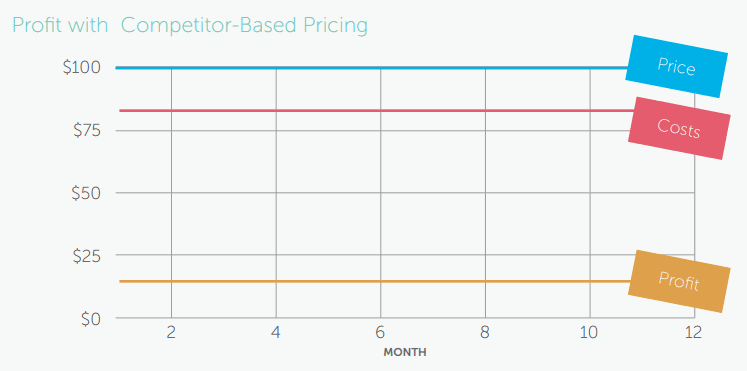
Task: Click the $50 gridline at month 10
Action: pyautogui.click(x=590, y=193)
